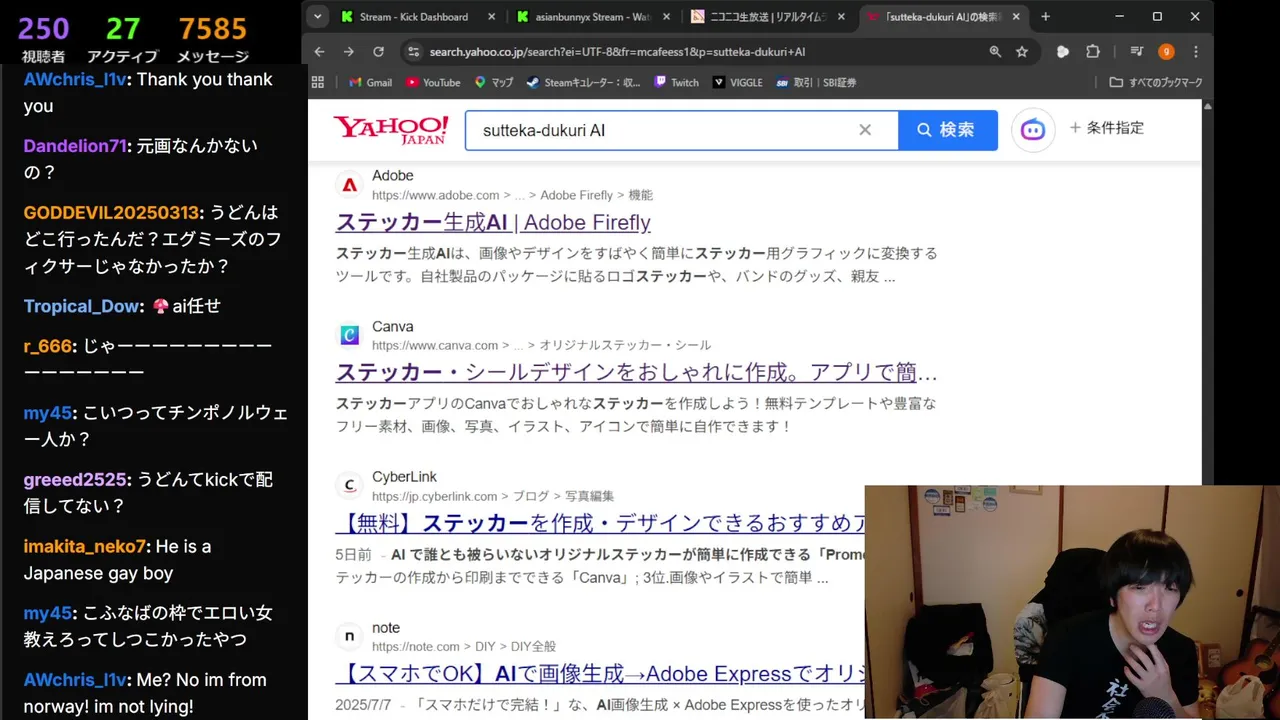Open the note 【スマホでOK】 result link

pyautogui.click(x=600, y=675)
